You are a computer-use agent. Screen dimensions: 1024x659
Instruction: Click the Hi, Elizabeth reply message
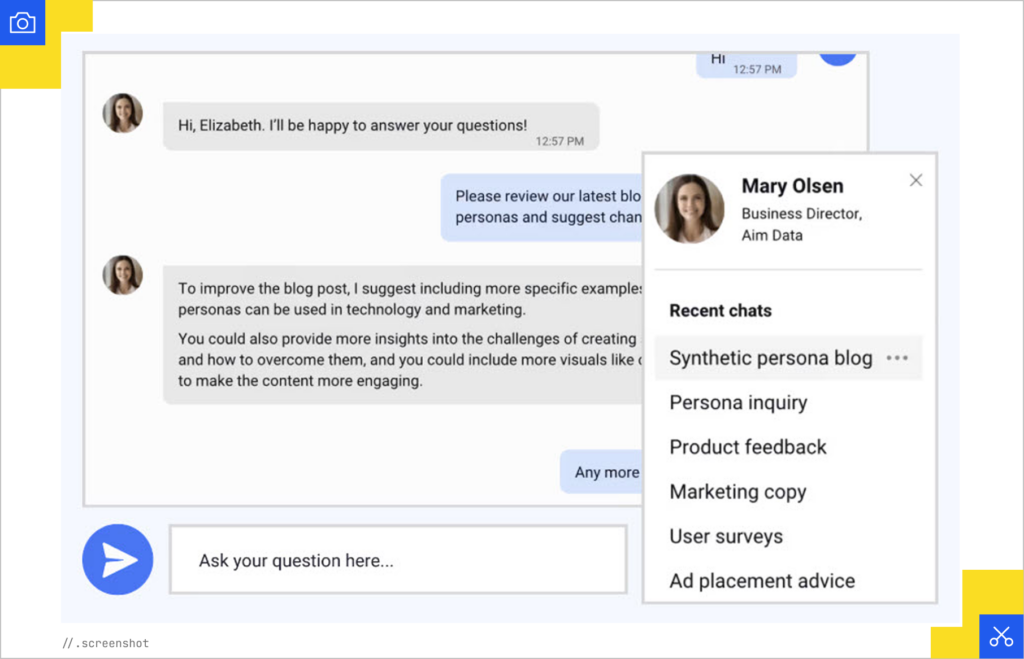point(381,127)
